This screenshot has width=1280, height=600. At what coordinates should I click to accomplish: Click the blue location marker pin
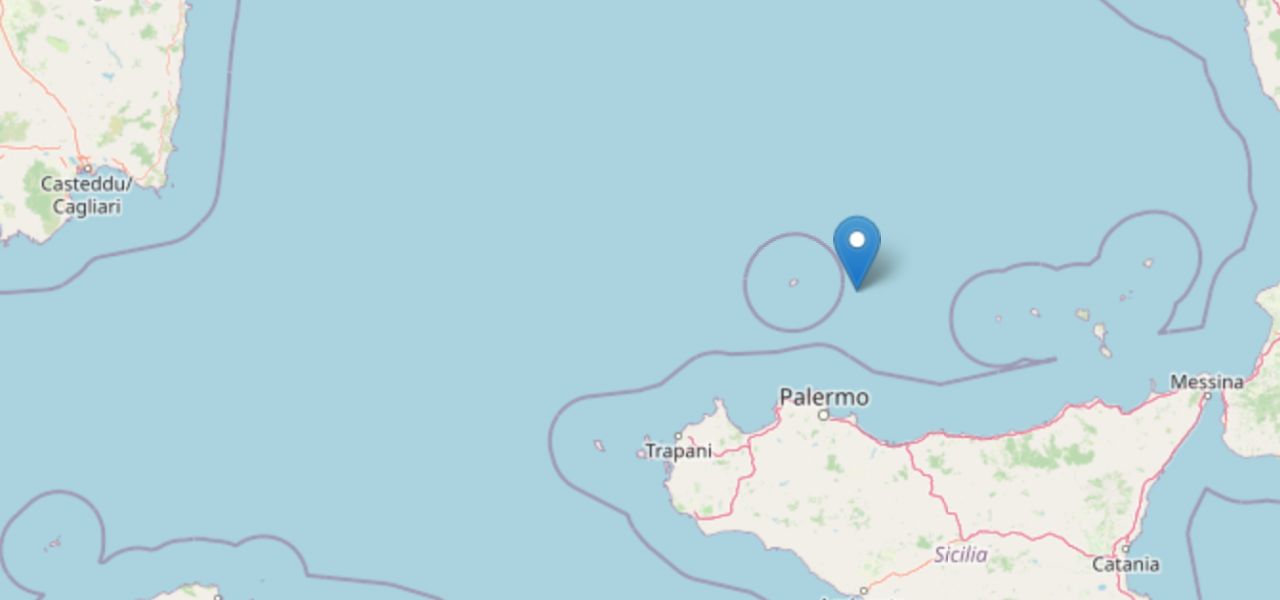(x=857, y=252)
